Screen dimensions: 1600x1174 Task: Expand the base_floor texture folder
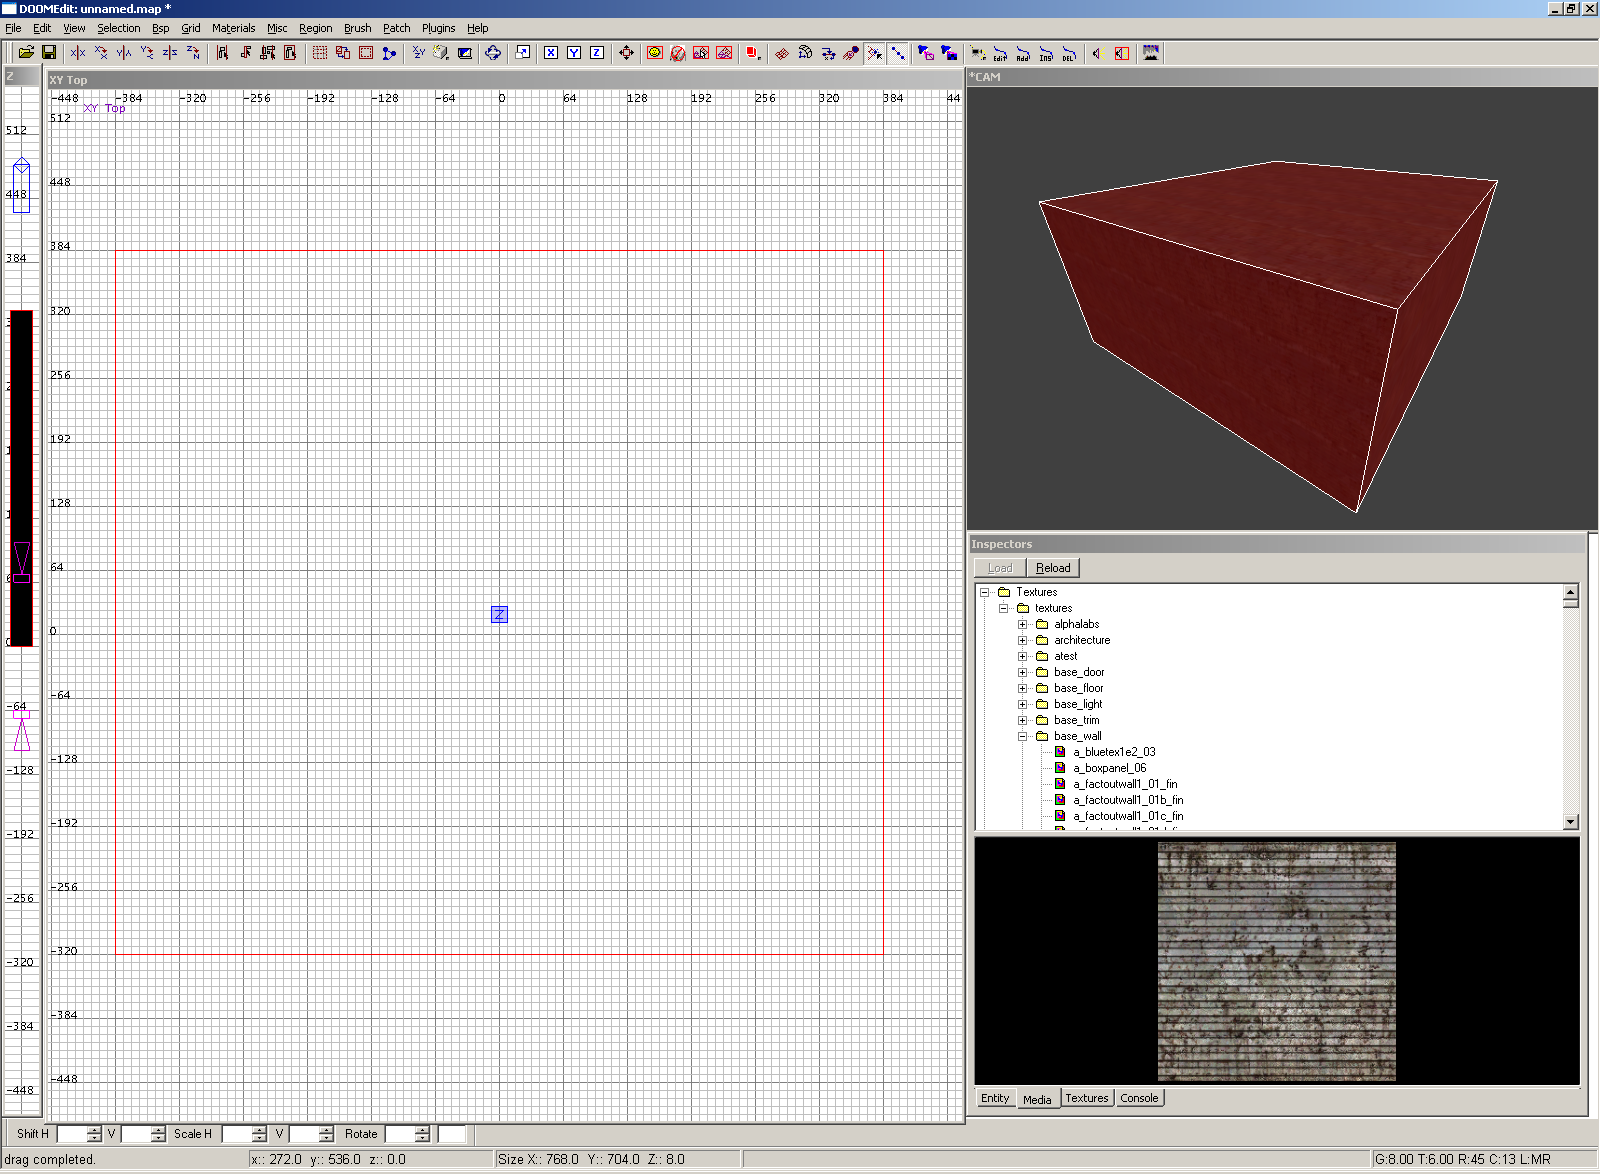1022,688
